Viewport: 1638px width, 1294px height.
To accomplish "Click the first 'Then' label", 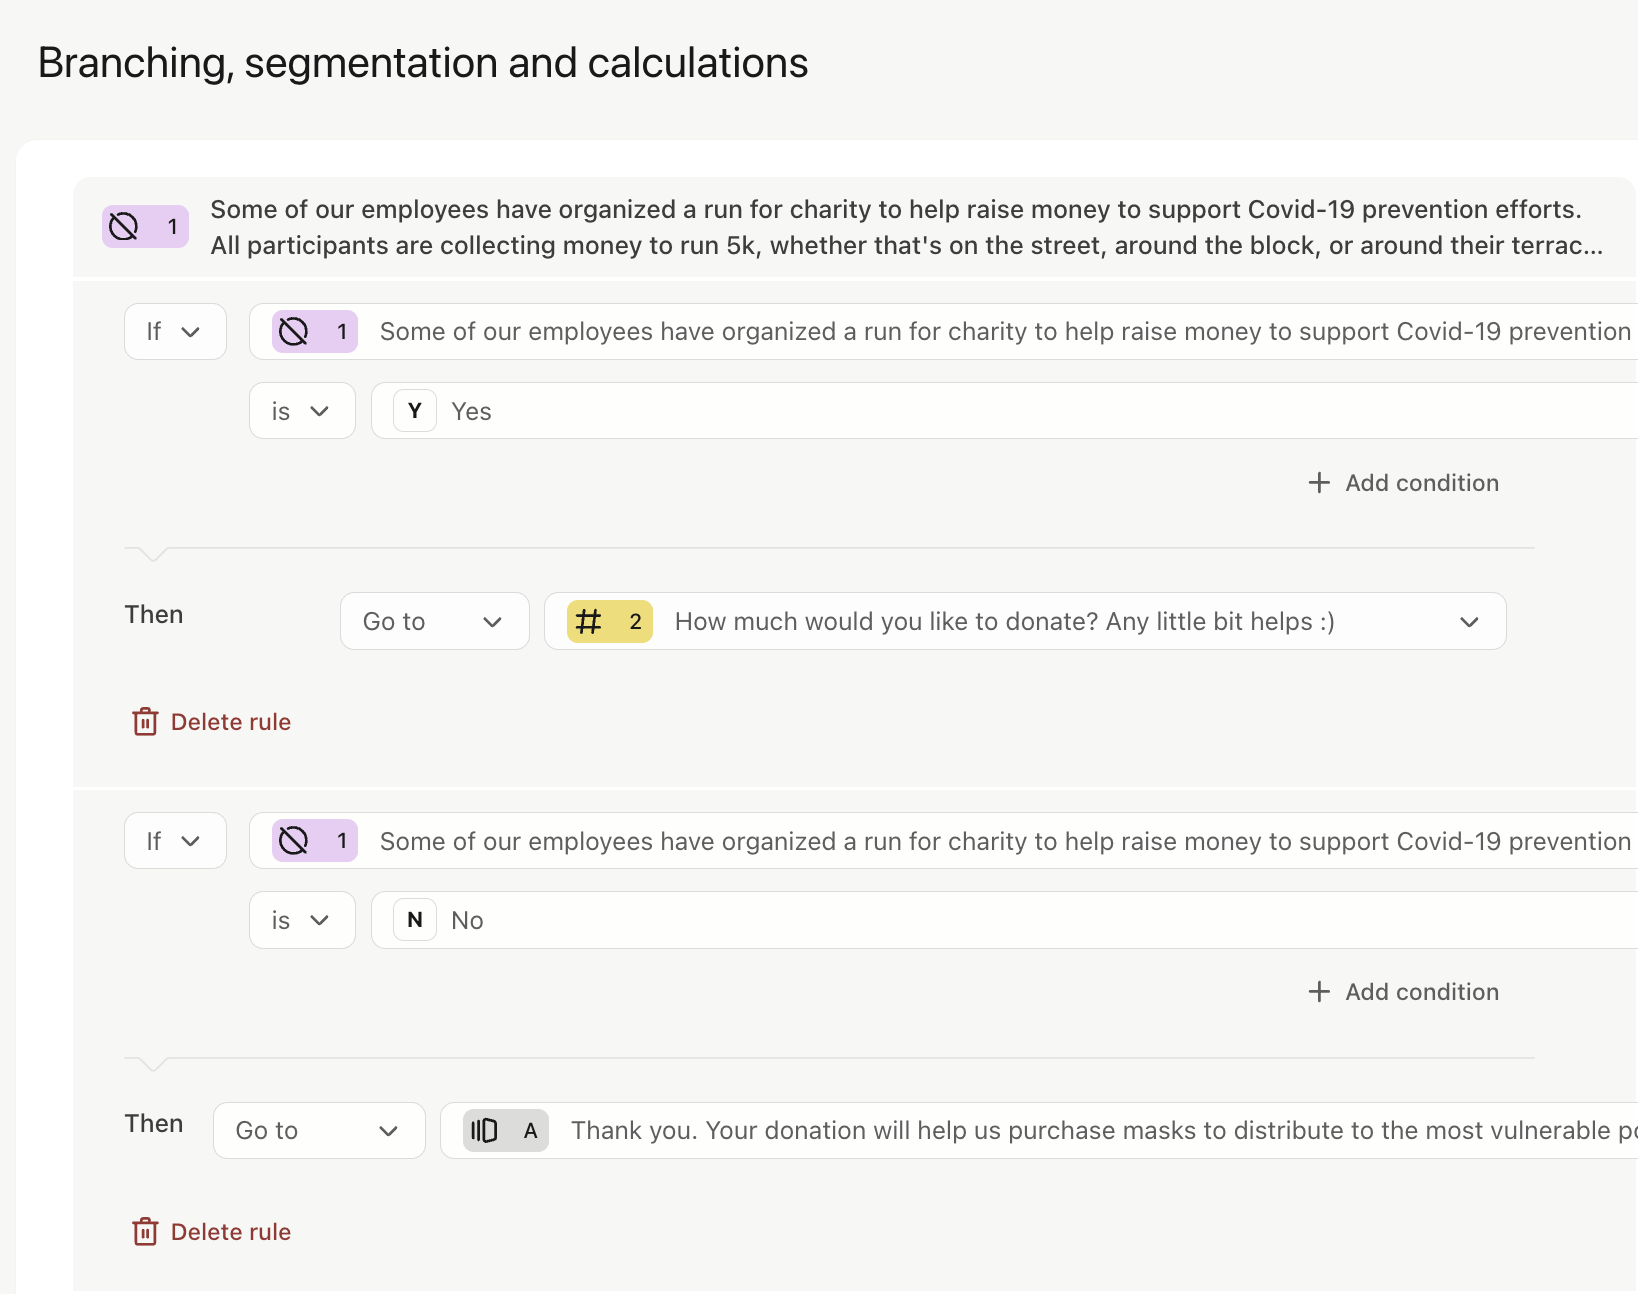I will 154,614.
